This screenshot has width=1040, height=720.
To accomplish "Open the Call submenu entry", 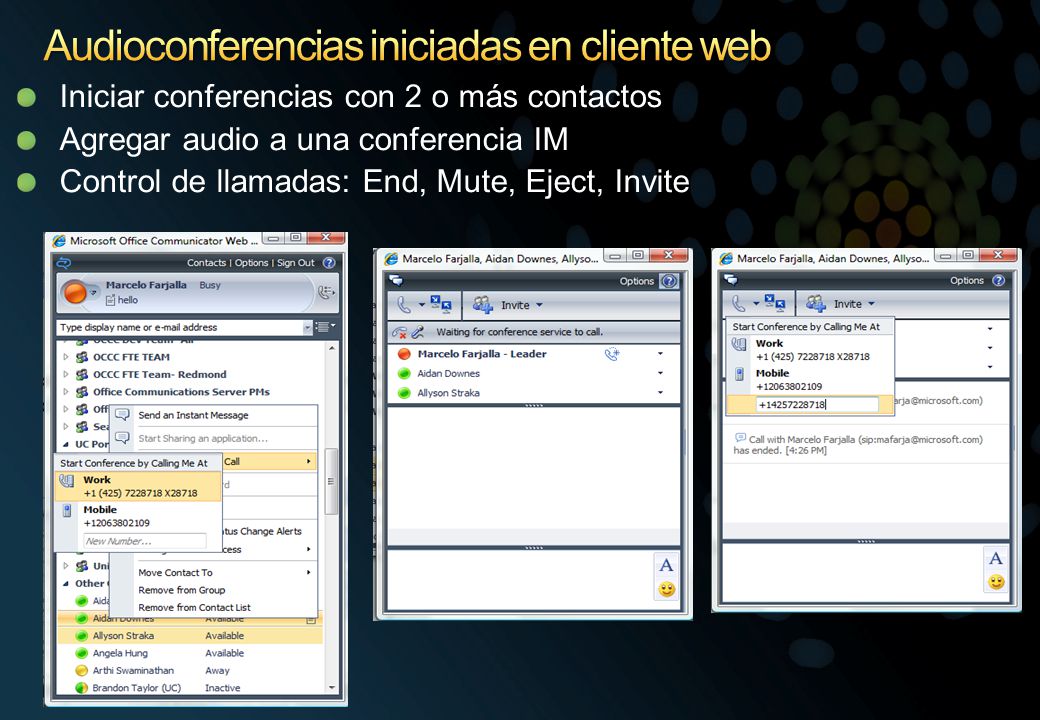I will [x=269, y=461].
